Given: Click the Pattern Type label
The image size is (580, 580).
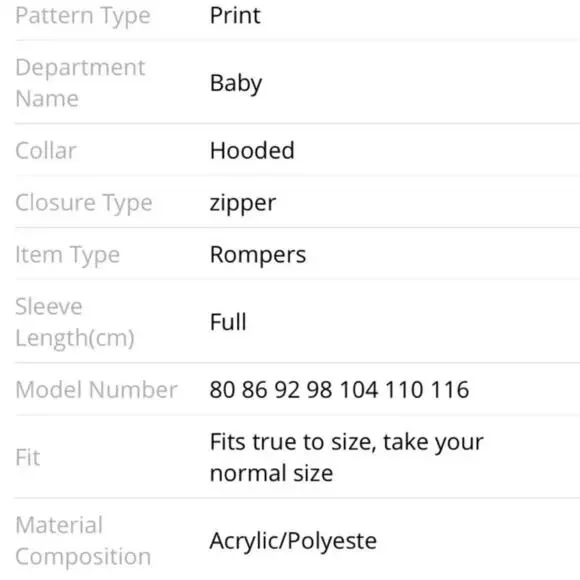Looking at the screenshot, I should coord(83,16).
